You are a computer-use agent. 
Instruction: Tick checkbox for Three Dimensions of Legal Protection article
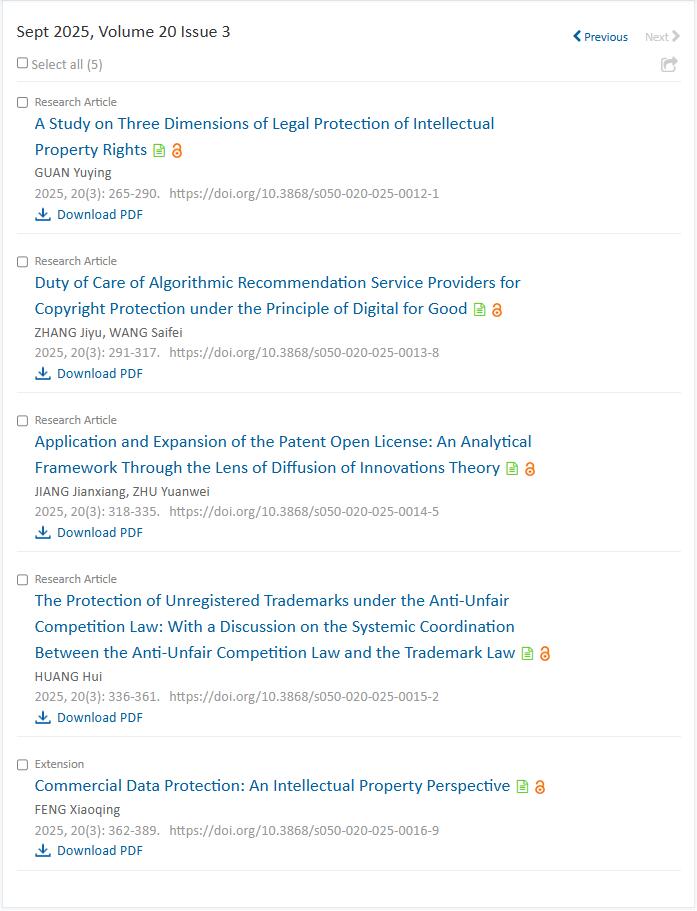23,102
